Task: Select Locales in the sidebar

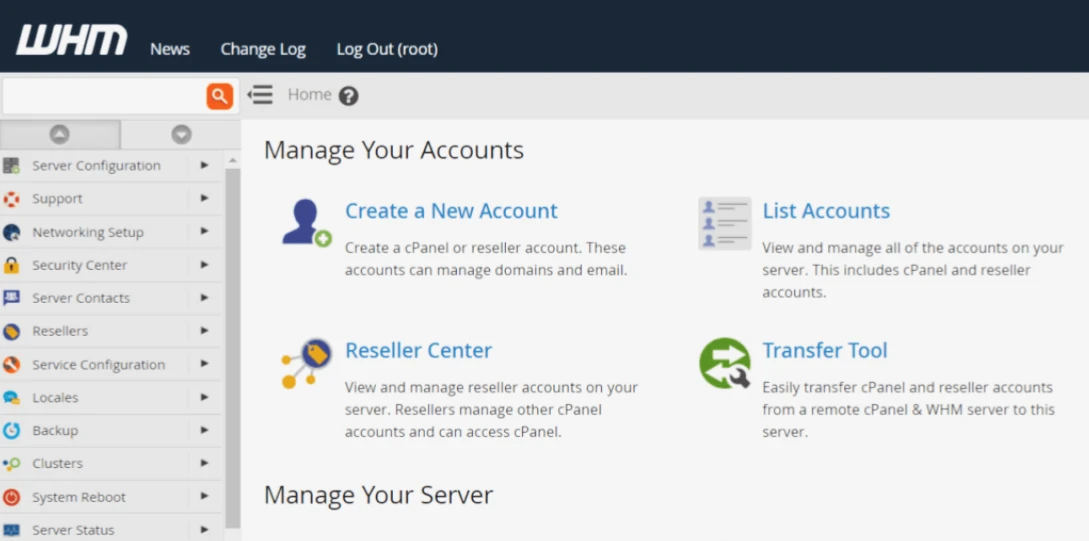Action: click(55, 398)
